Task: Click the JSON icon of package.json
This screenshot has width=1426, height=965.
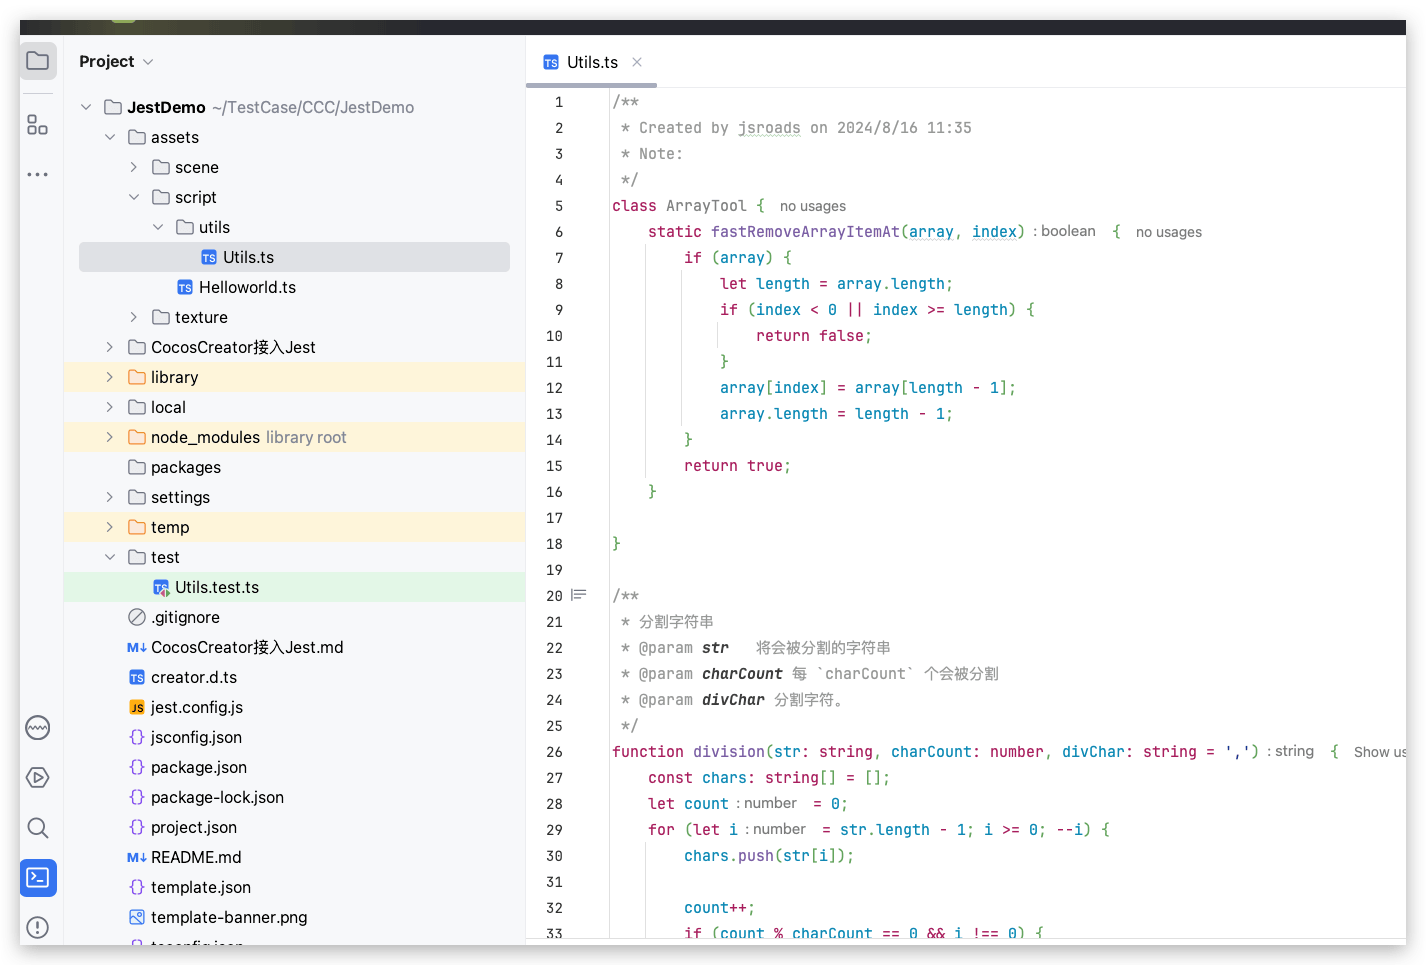Action: click(137, 767)
